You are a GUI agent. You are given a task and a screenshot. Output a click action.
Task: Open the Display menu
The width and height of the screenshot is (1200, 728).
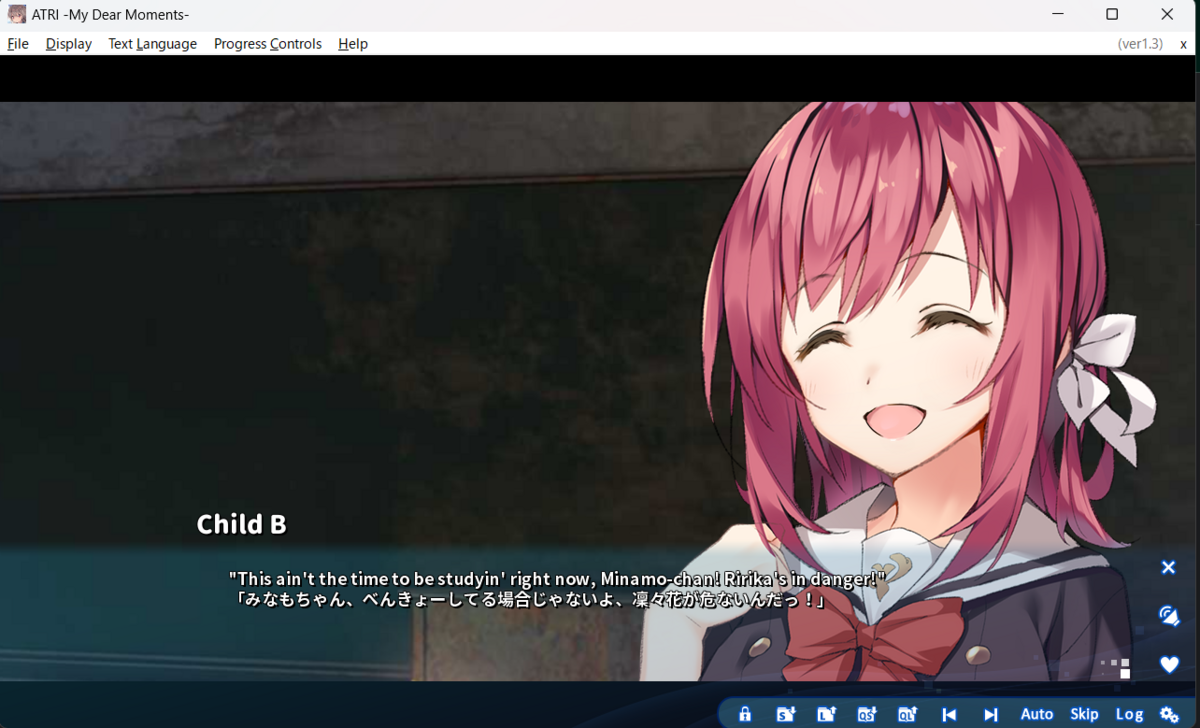68,44
